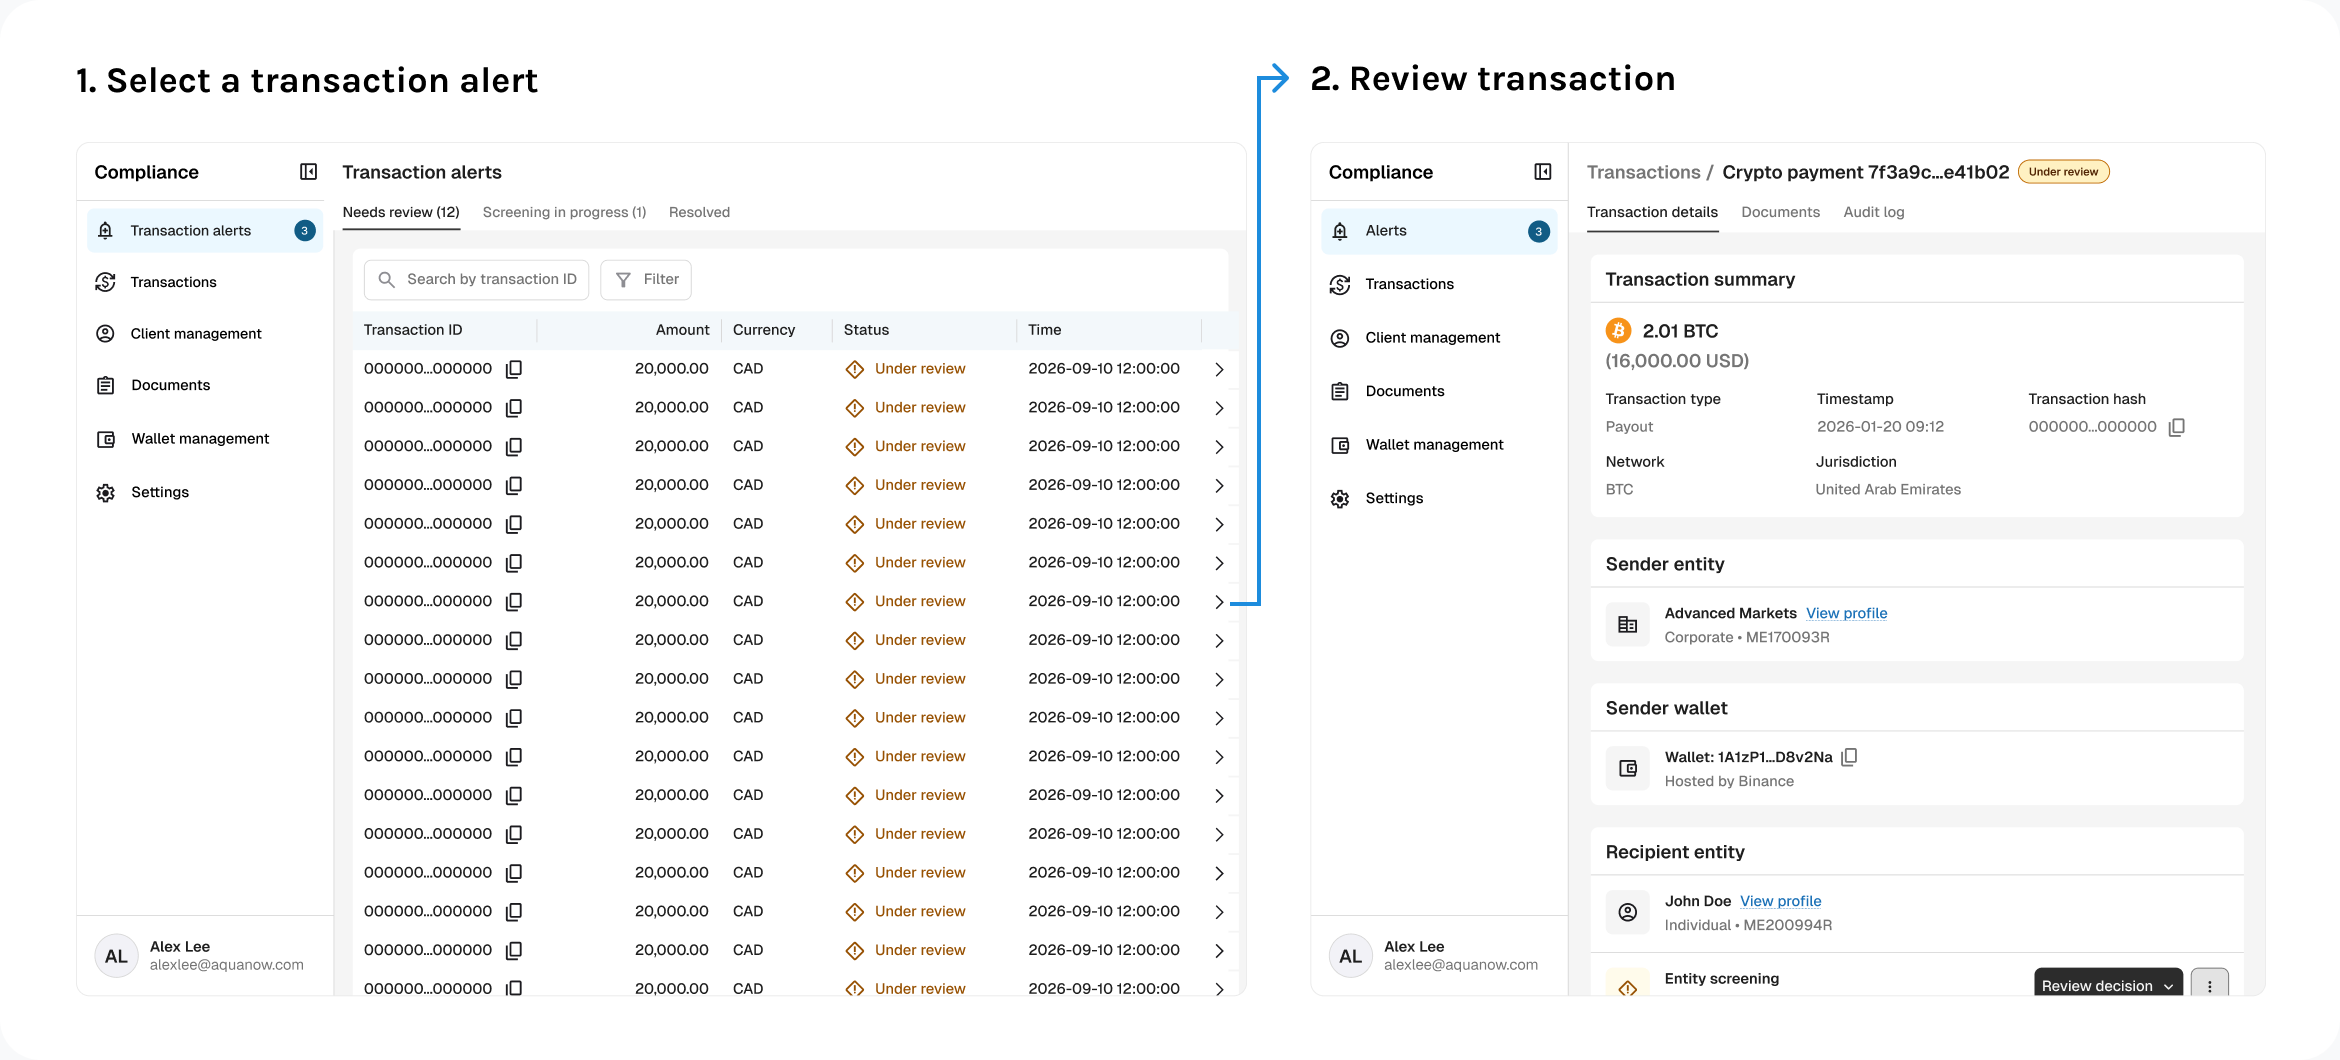View profile of Advanced Markets sender
The height and width of the screenshot is (1060, 2340).
pos(1846,613)
